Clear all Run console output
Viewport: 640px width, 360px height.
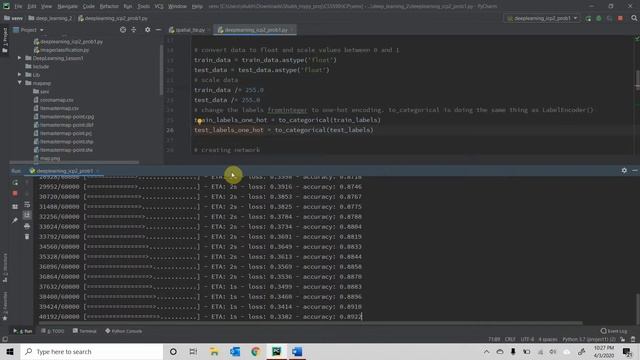27,236
